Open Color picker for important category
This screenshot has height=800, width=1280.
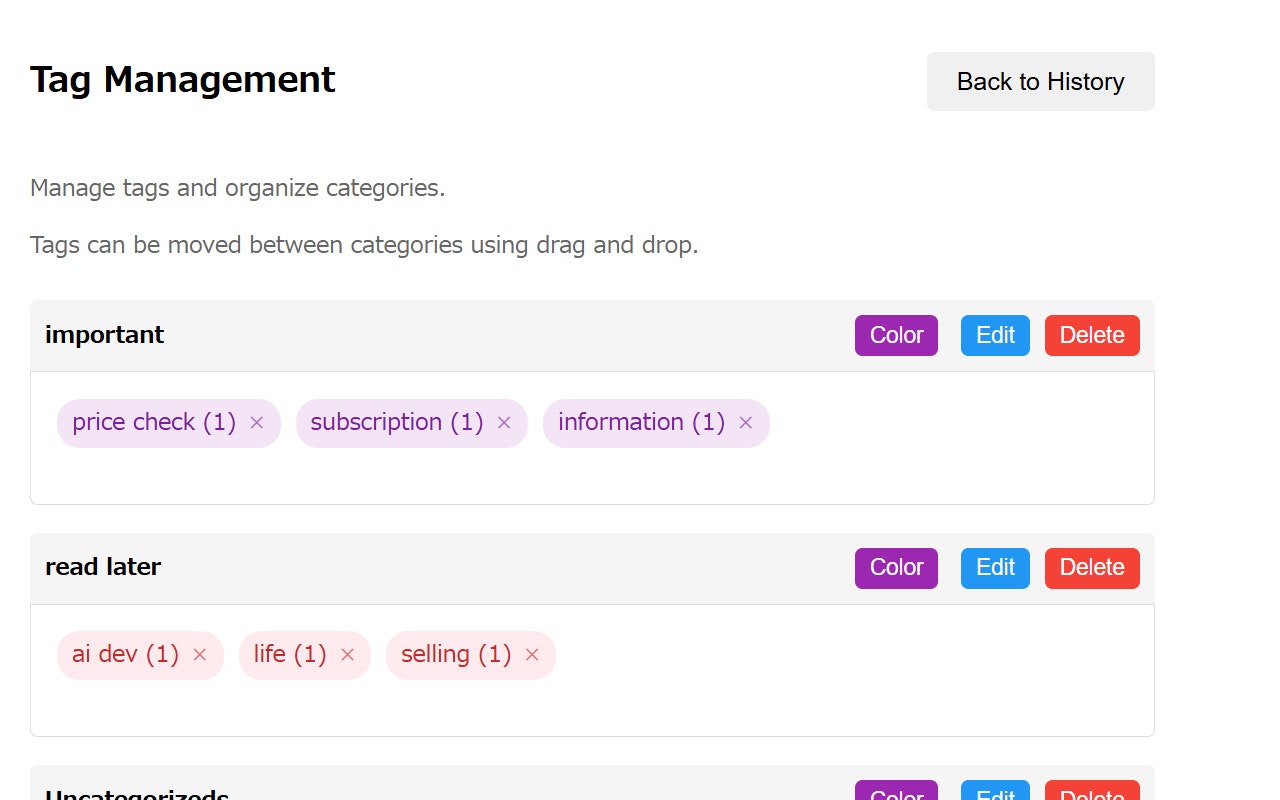896,335
